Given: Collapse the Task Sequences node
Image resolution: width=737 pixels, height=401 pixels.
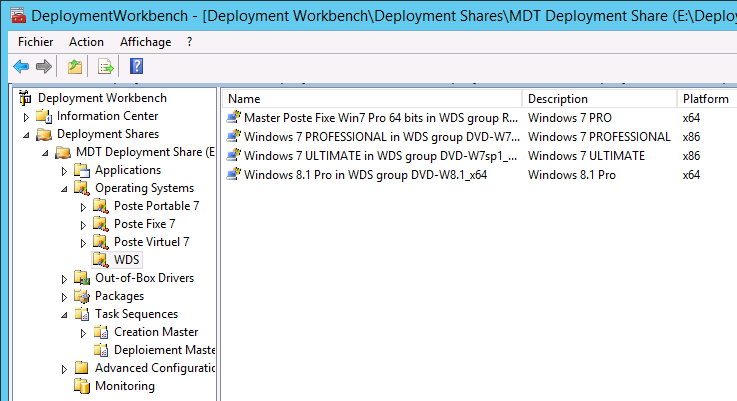Looking at the screenshot, I should click(65, 315).
